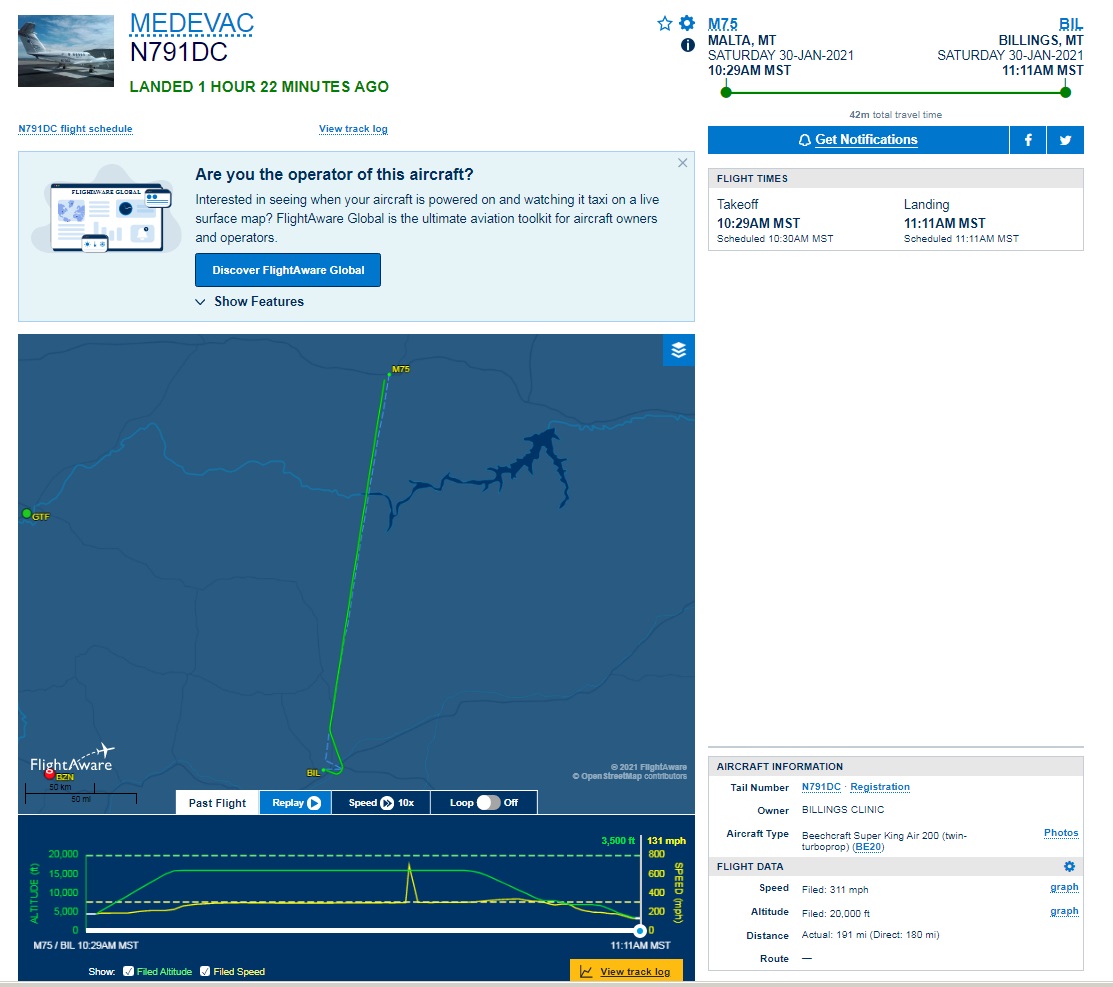Viewport: 1113px width, 987px height.
Task: Open the map layers icon
Action: pyautogui.click(x=678, y=350)
